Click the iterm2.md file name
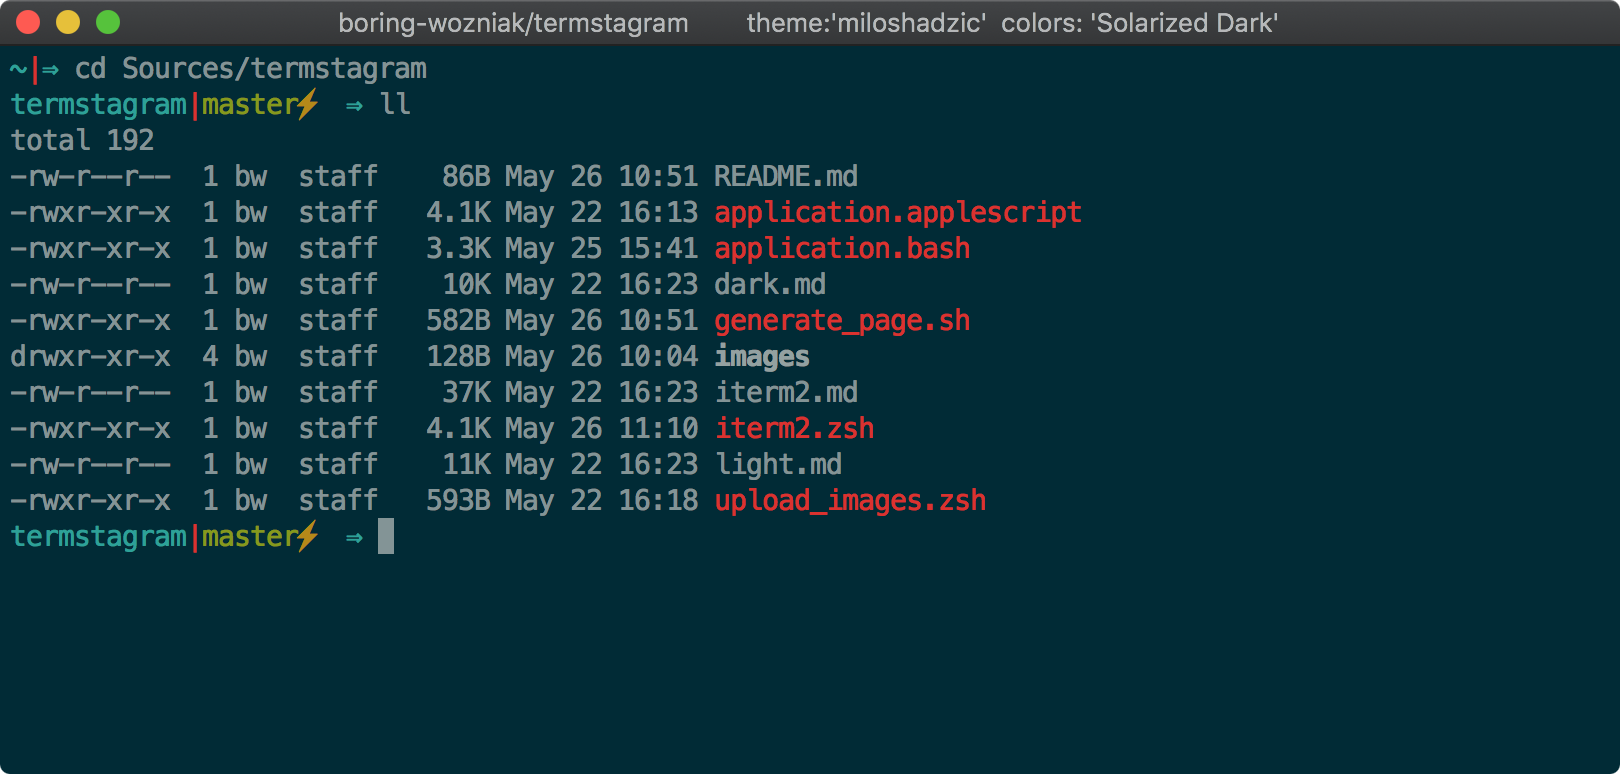This screenshot has height=774, width=1620. pos(786,393)
